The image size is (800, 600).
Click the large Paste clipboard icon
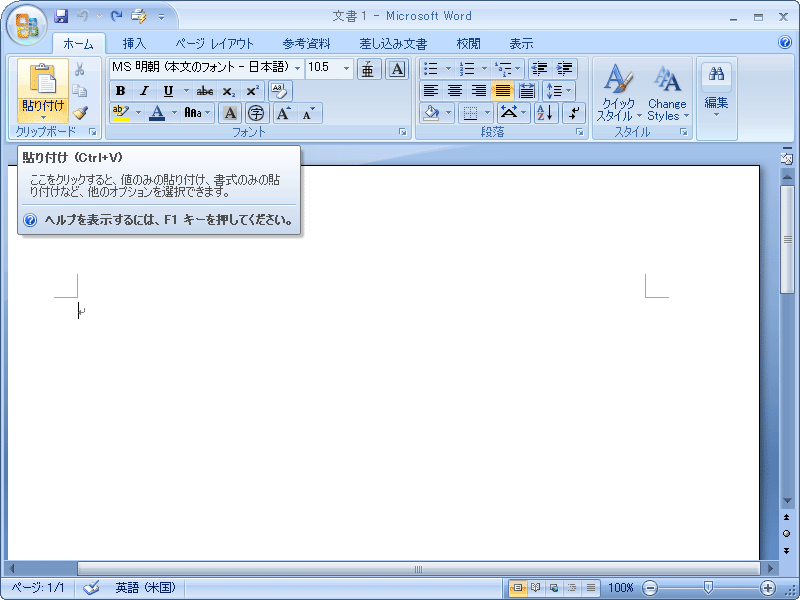point(43,79)
